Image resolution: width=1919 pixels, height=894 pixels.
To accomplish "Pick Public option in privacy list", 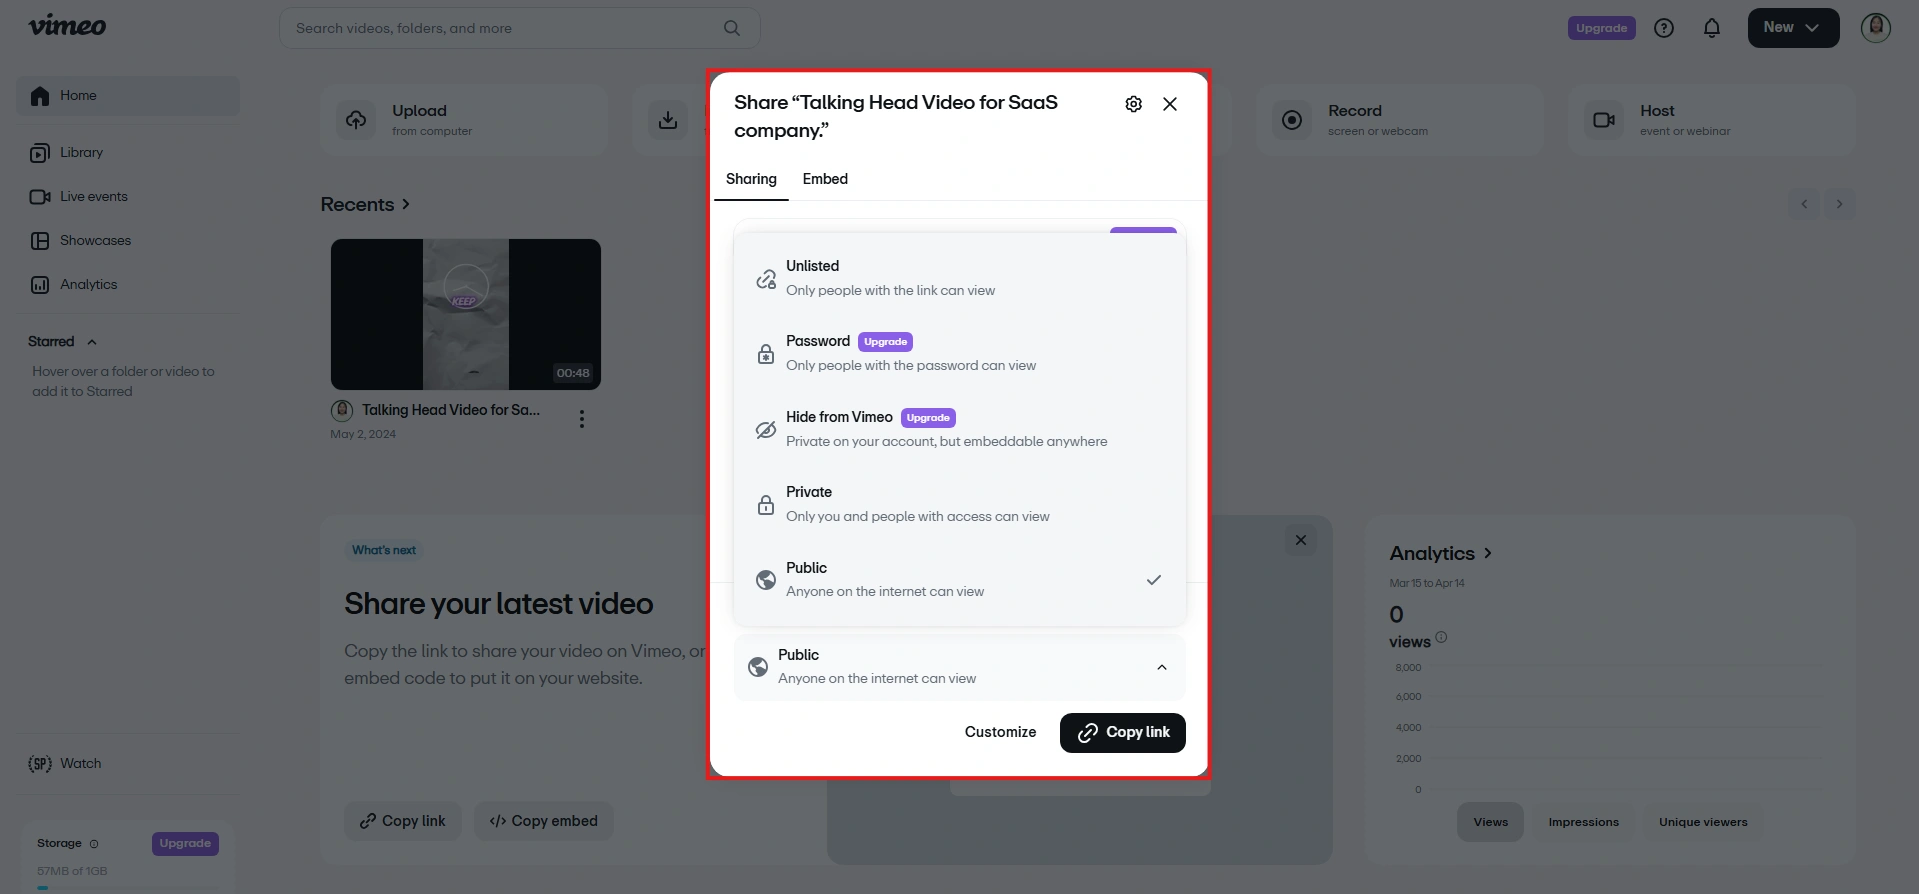I will click(960, 579).
